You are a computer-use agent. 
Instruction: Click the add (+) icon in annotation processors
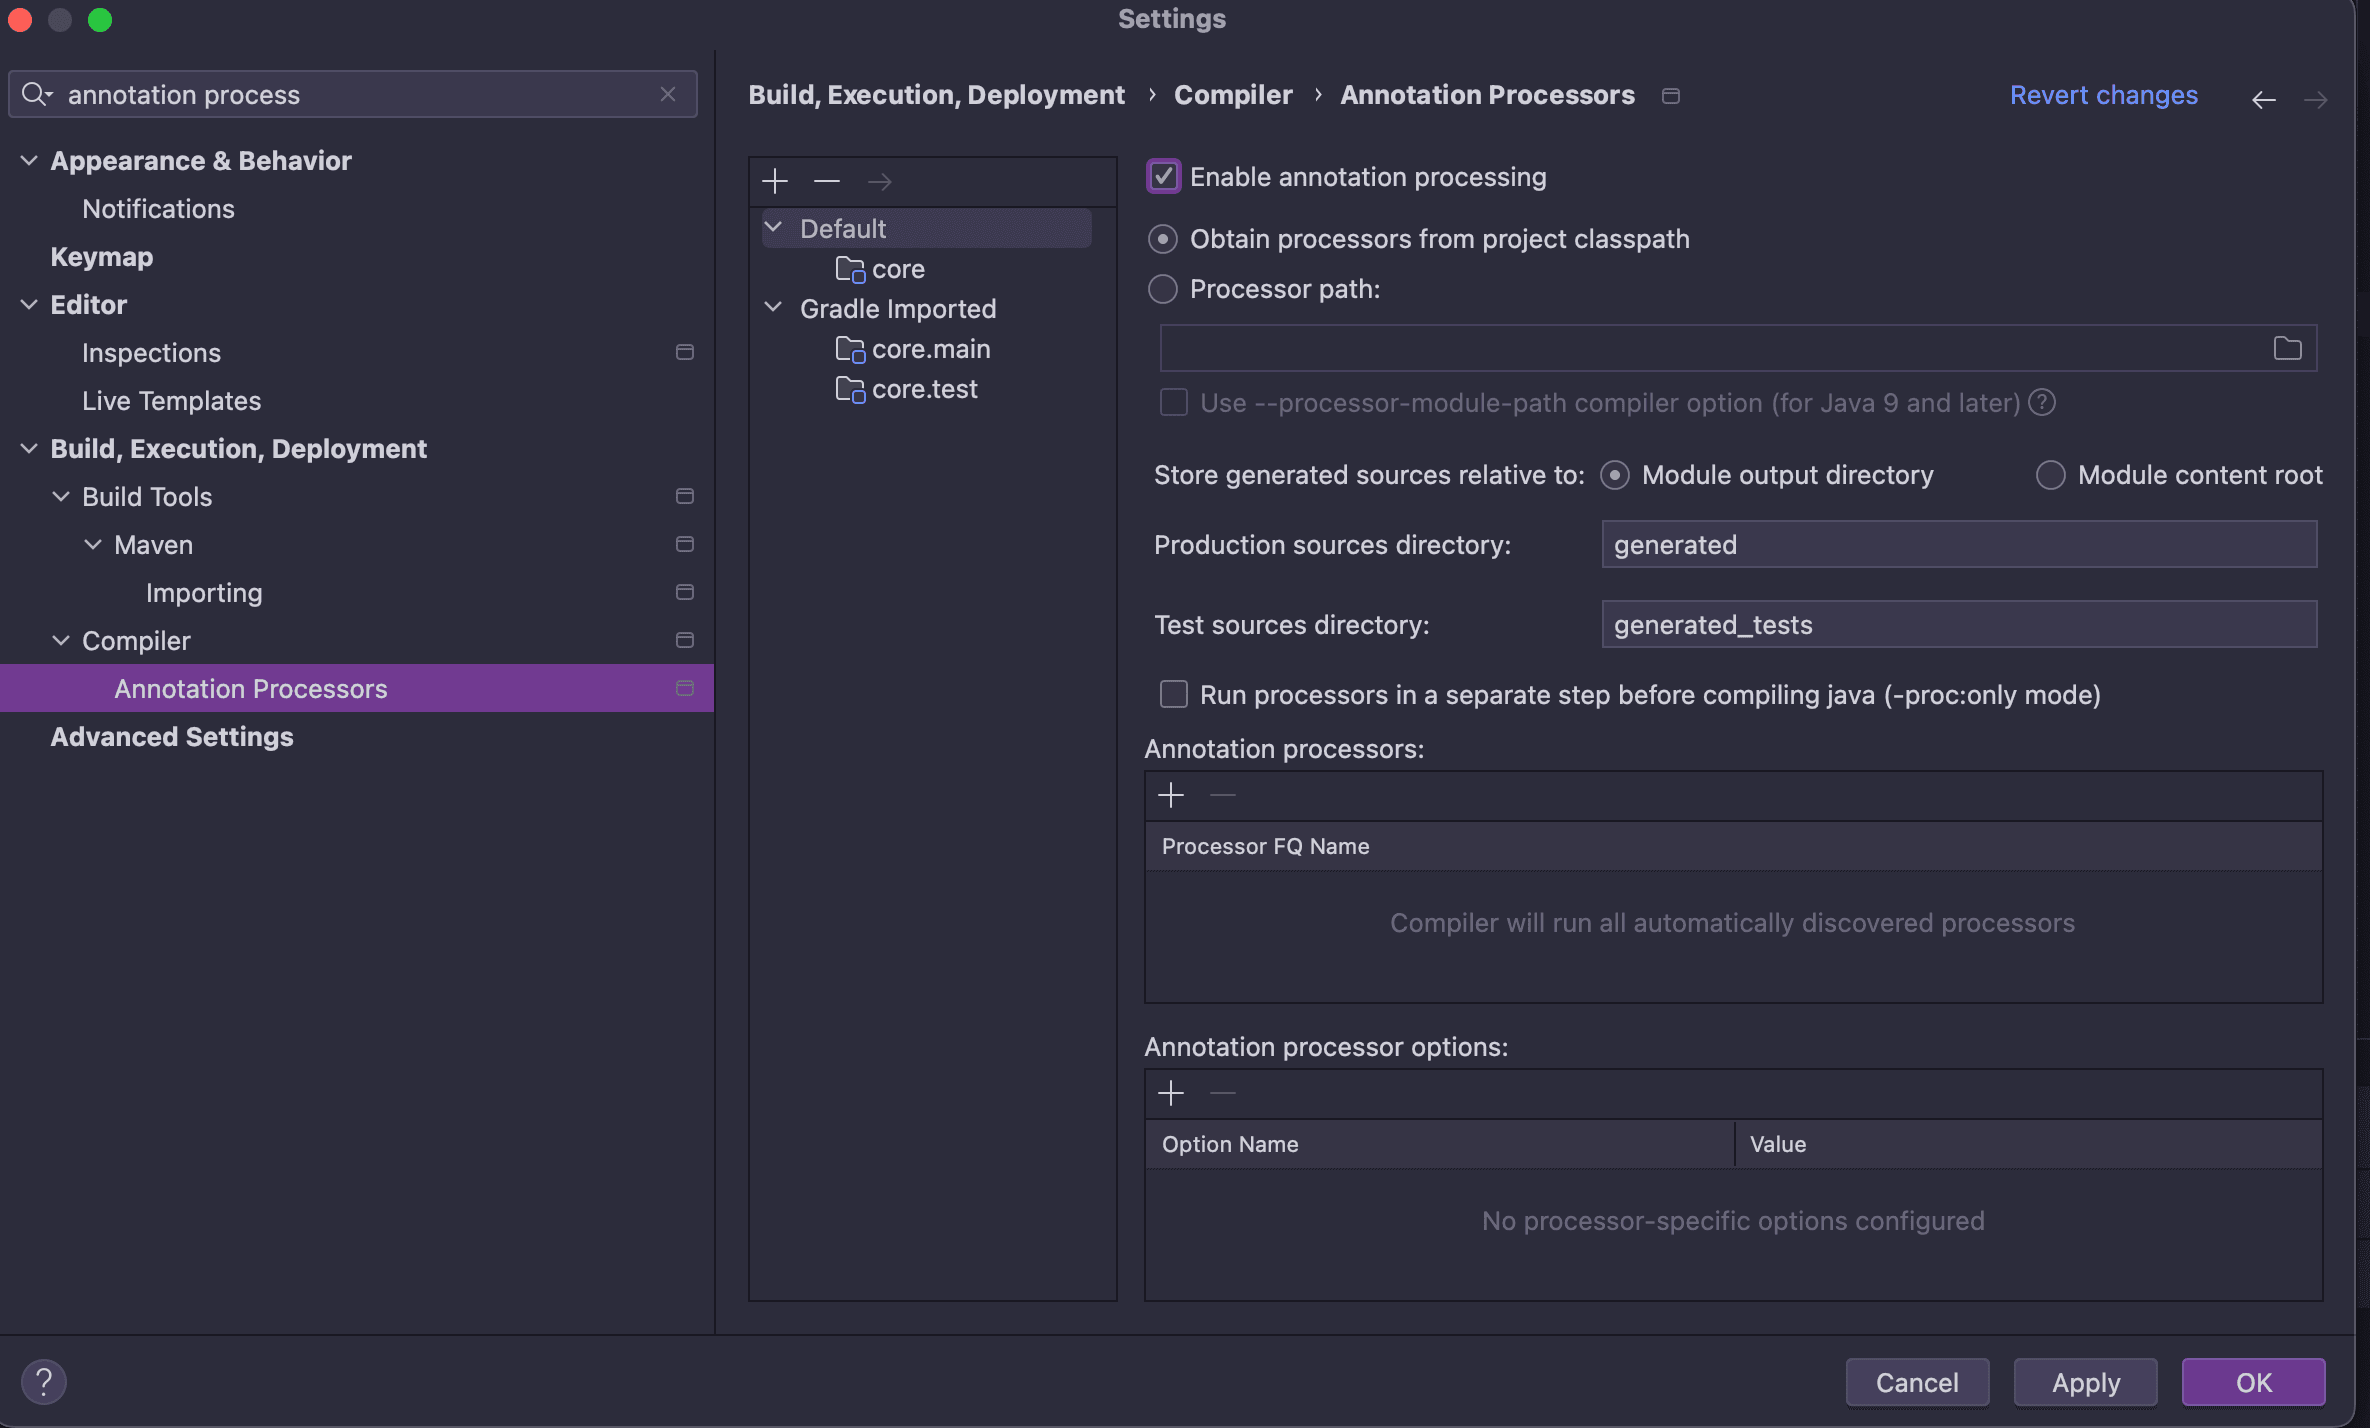click(x=1171, y=795)
